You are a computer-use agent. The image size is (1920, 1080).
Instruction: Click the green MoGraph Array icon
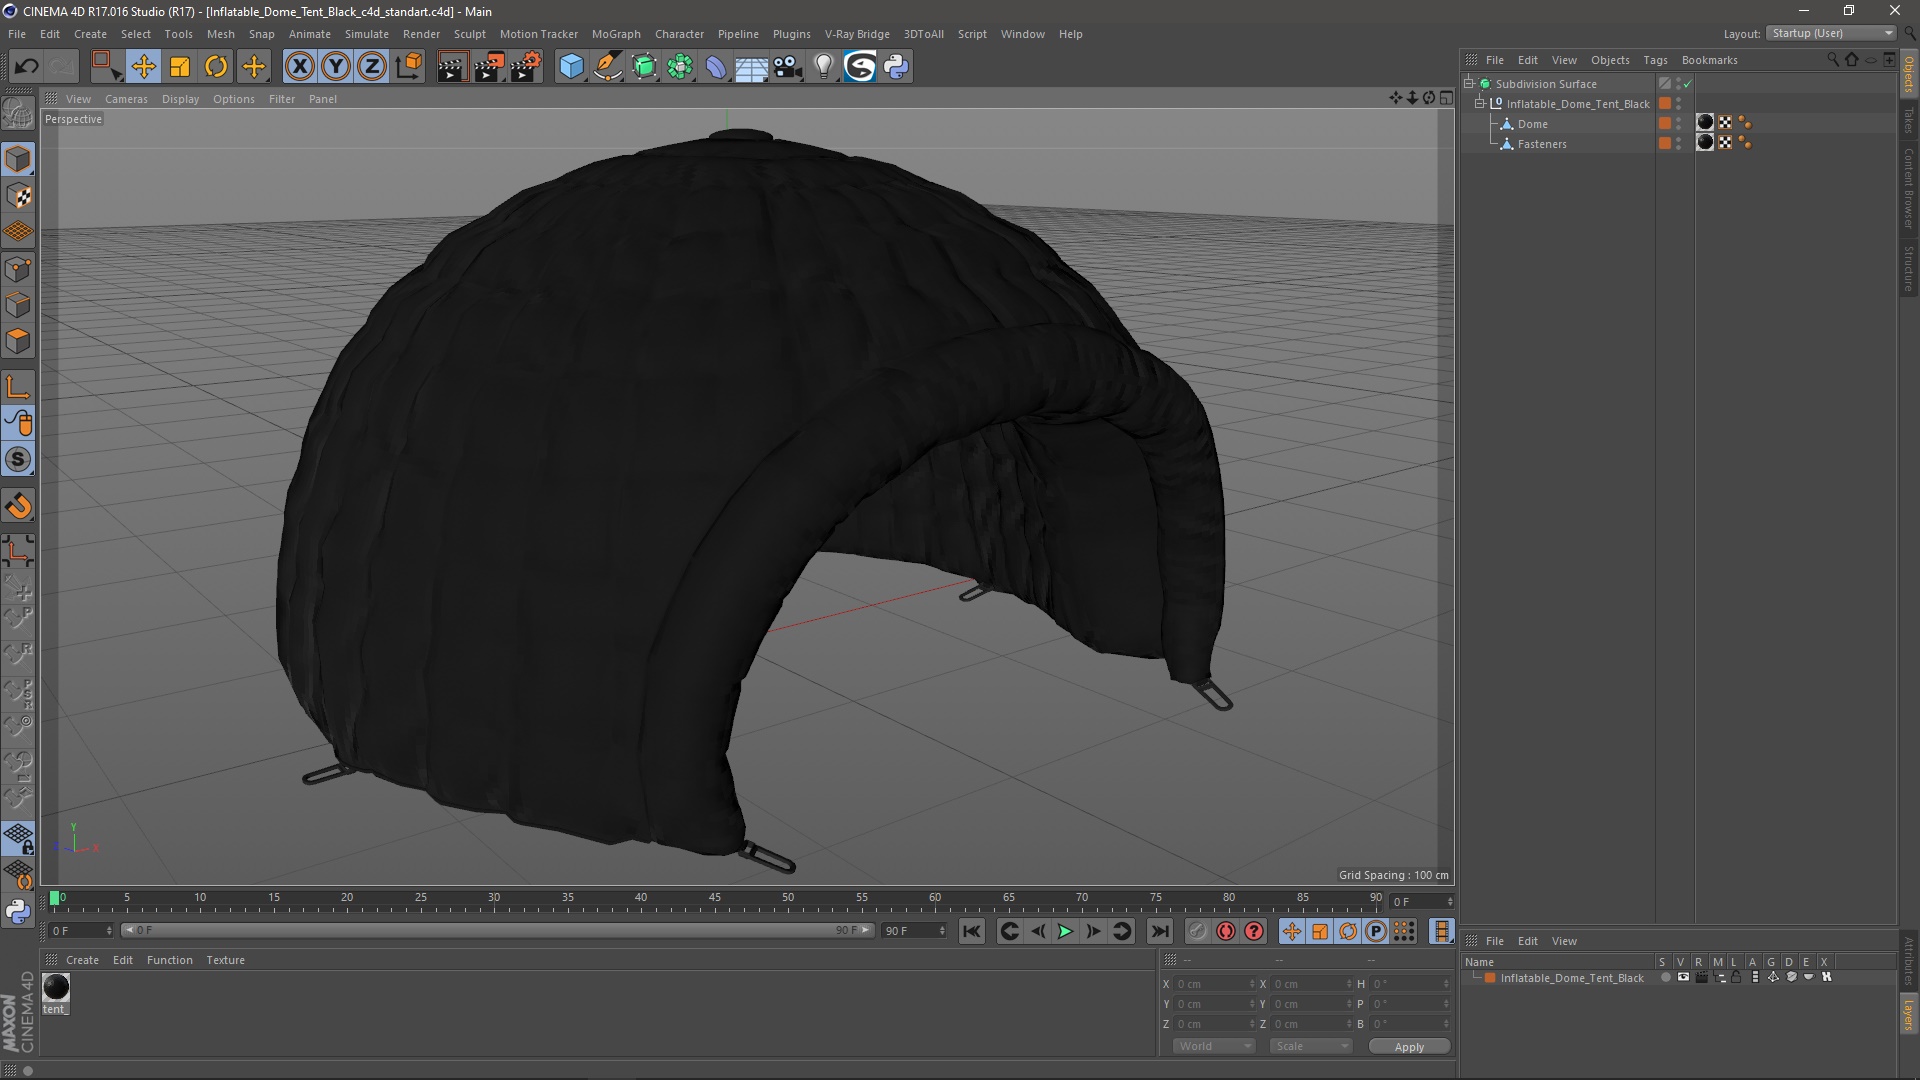[x=680, y=67]
